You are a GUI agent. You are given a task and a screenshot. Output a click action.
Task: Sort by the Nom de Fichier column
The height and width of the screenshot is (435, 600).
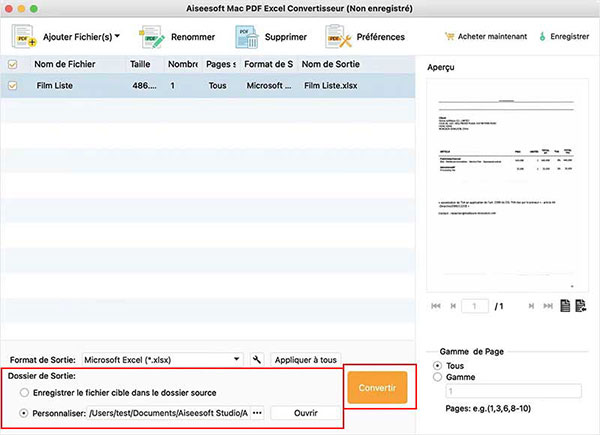coord(65,64)
